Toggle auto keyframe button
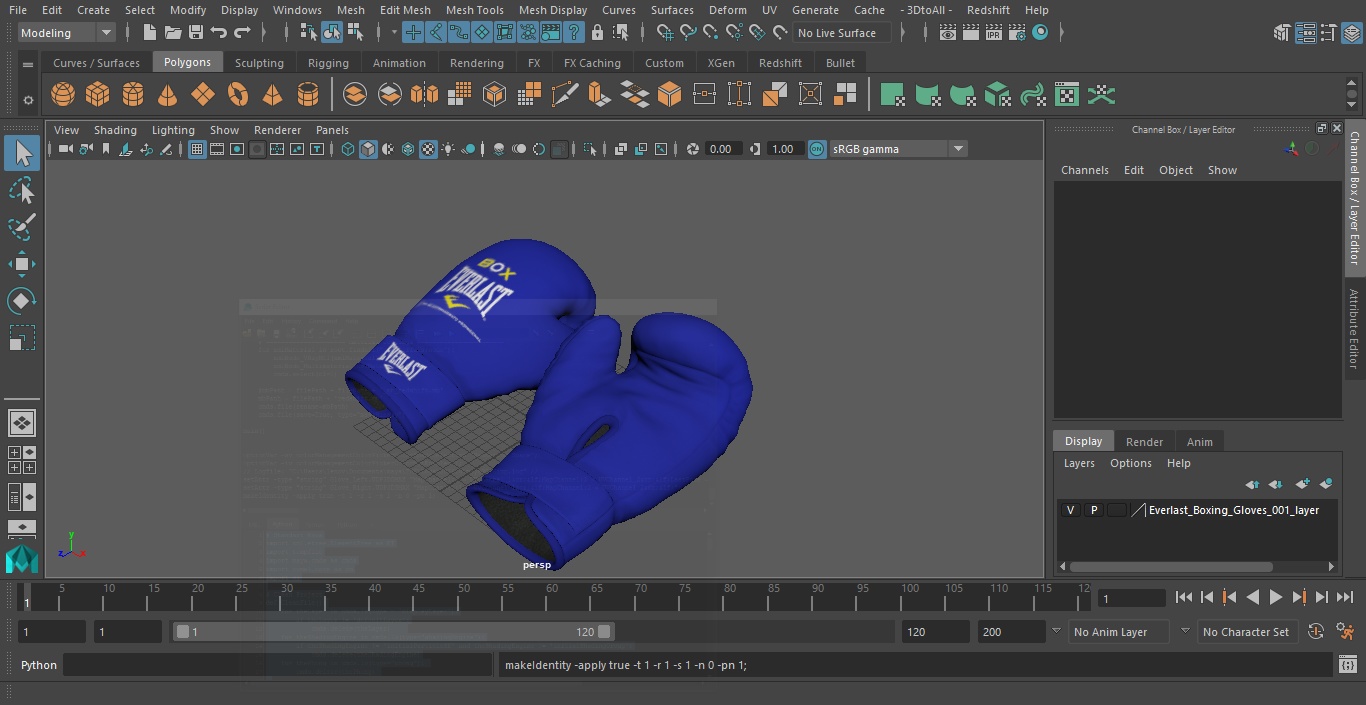 [1316, 632]
